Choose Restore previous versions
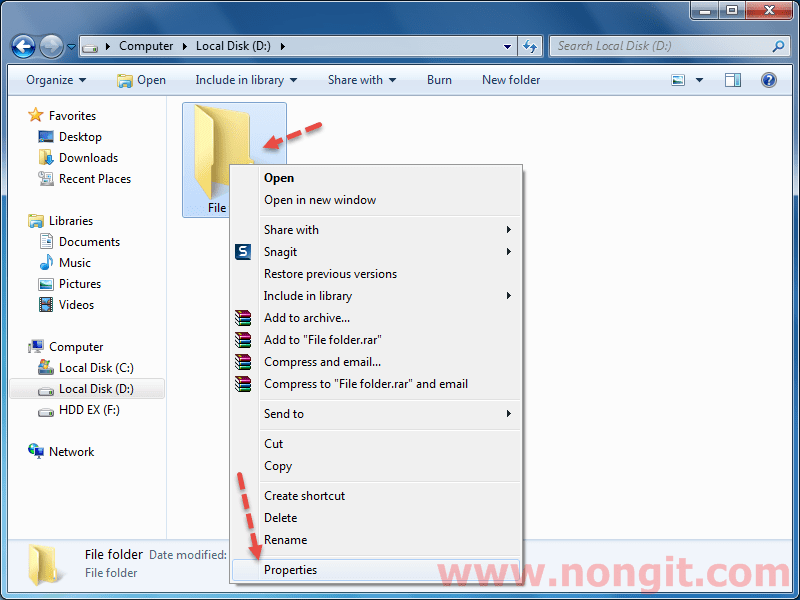Image resolution: width=800 pixels, height=600 pixels. tap(377, 273)
